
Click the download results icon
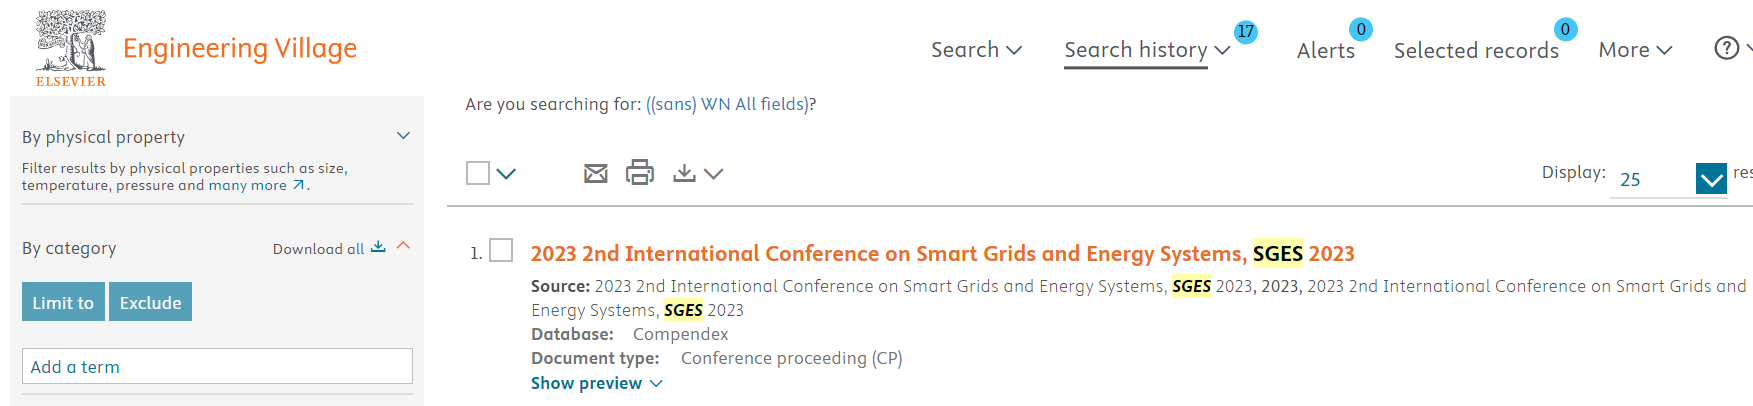point(684,173)
